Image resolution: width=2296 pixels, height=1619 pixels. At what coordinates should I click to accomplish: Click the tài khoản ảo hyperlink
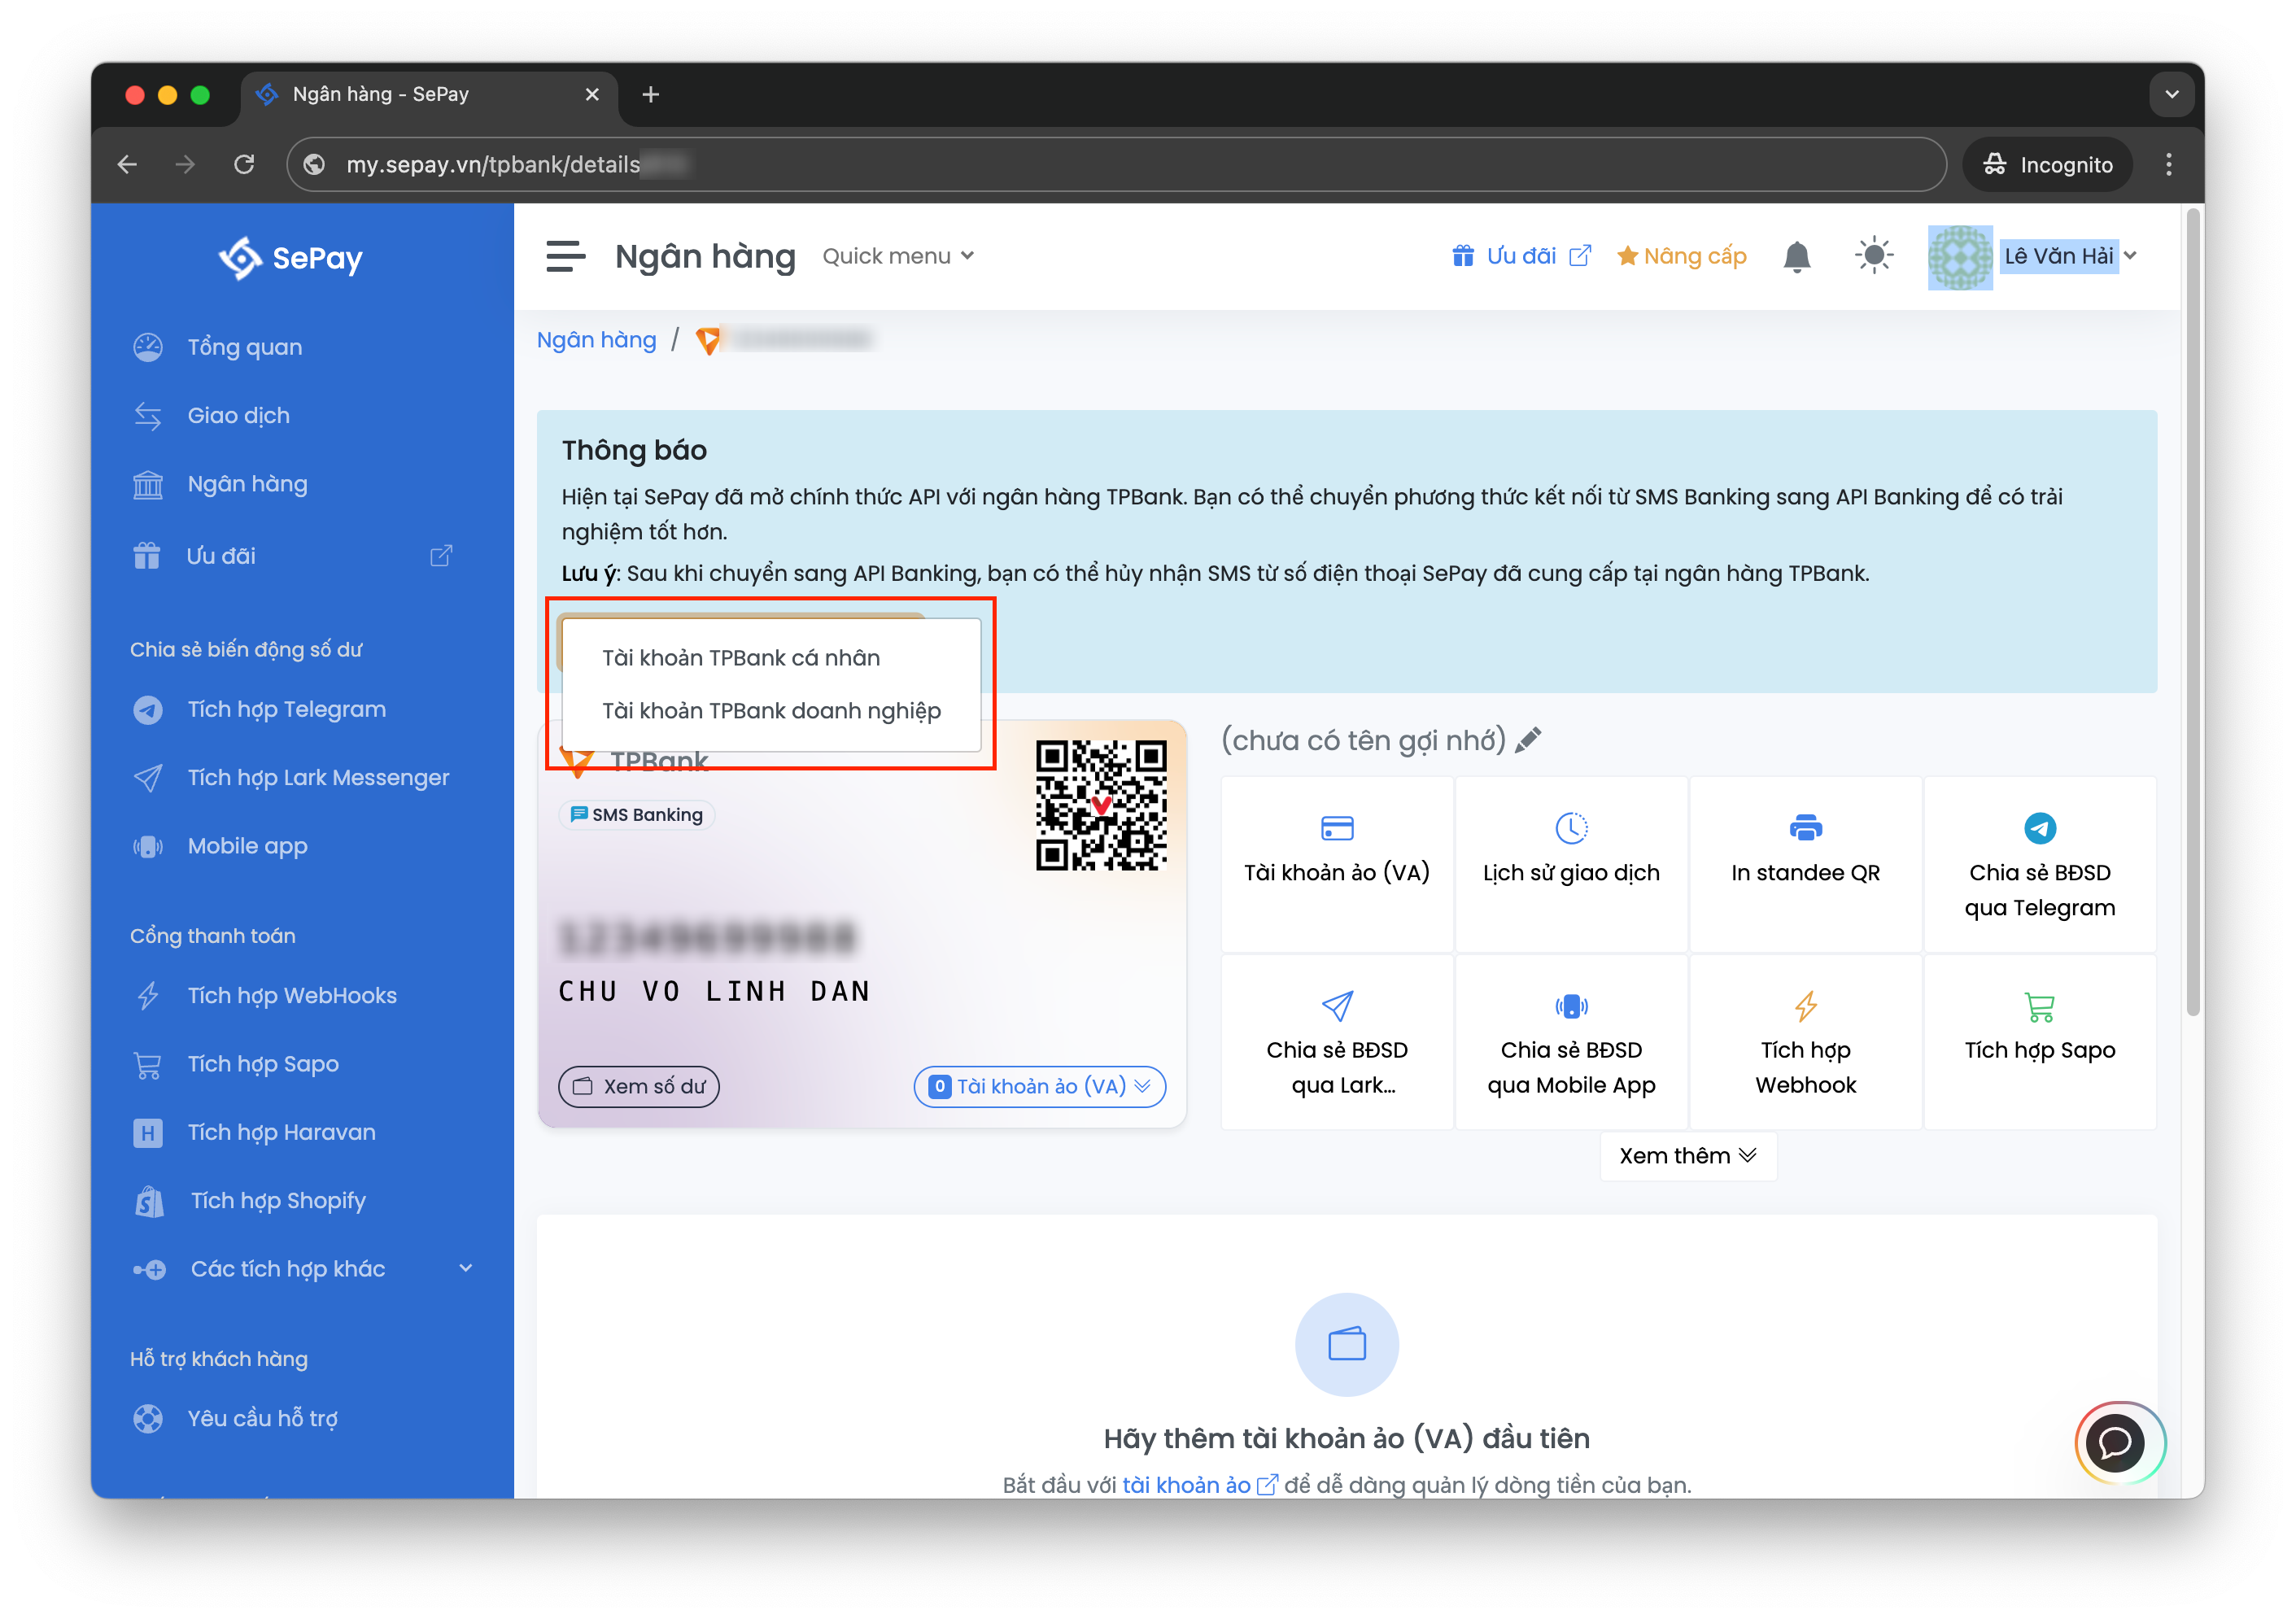tap(1199, 1485)
